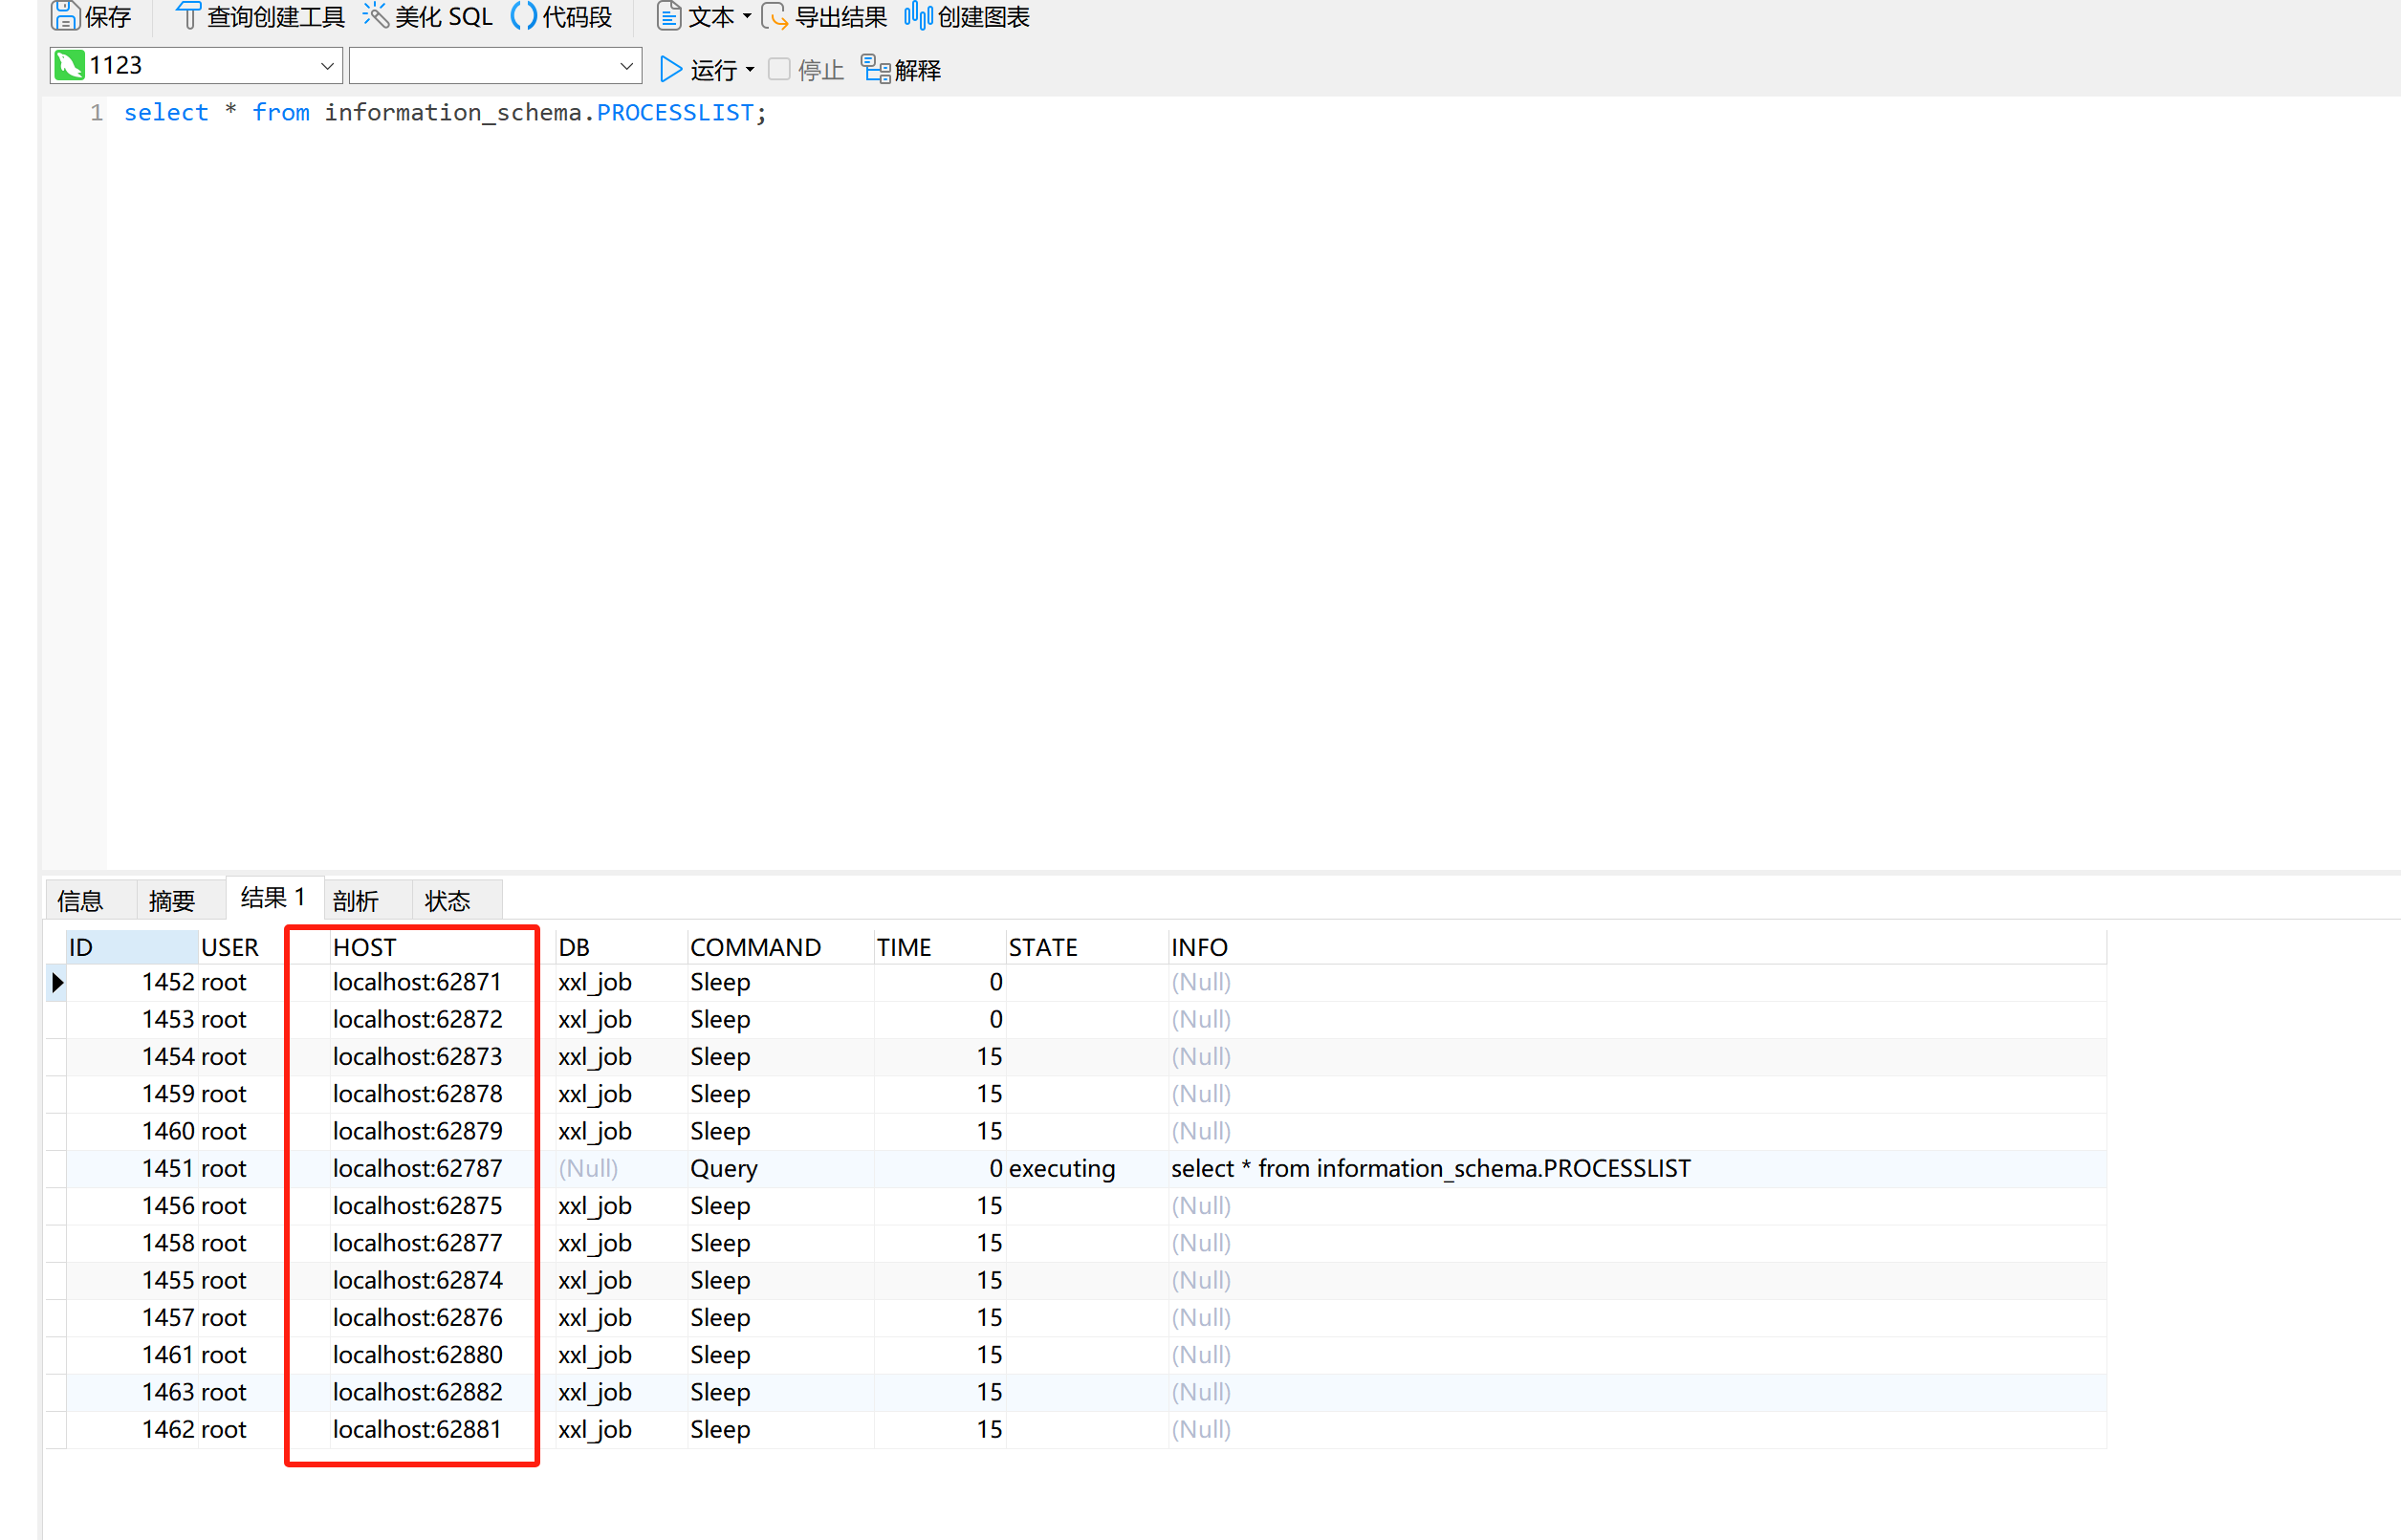Sort by the HOST column header
2401x1540 pixels.
[365, 947]
